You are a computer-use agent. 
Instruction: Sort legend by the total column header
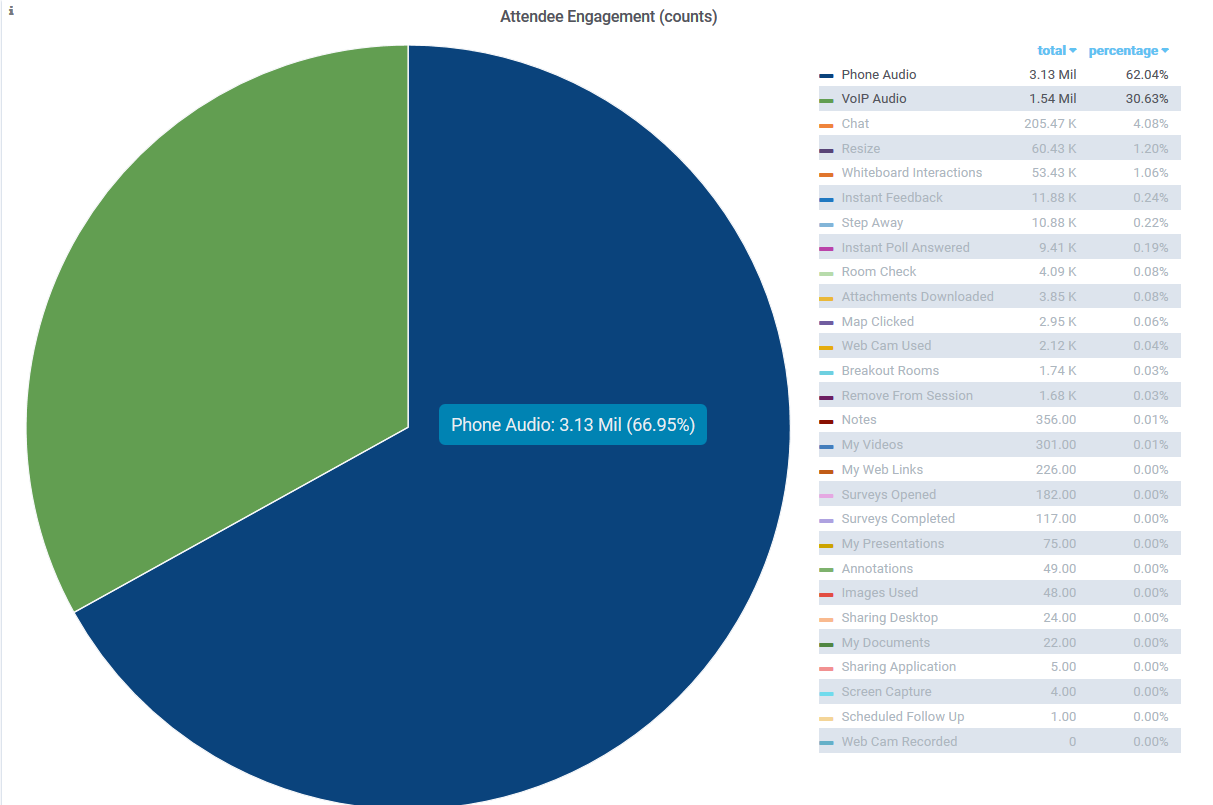point(1055,50)
